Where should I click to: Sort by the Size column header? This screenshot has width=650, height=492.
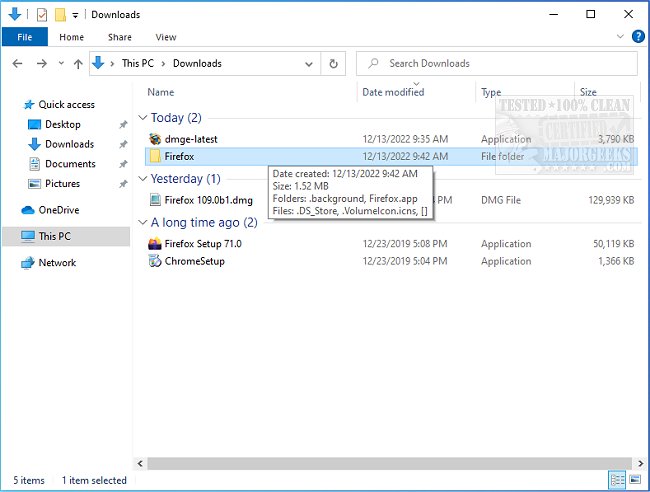588,92
